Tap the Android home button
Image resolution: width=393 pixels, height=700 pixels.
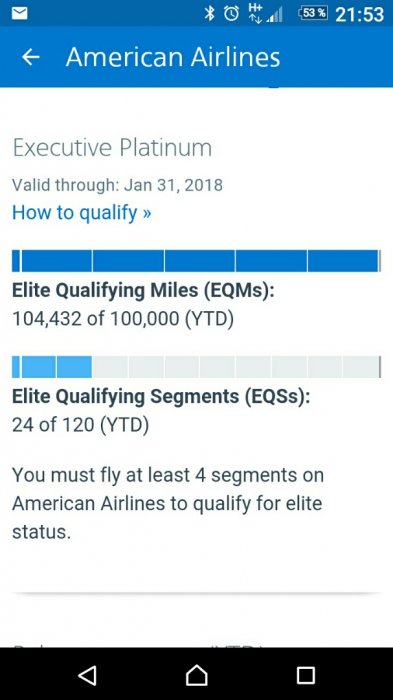196,675
